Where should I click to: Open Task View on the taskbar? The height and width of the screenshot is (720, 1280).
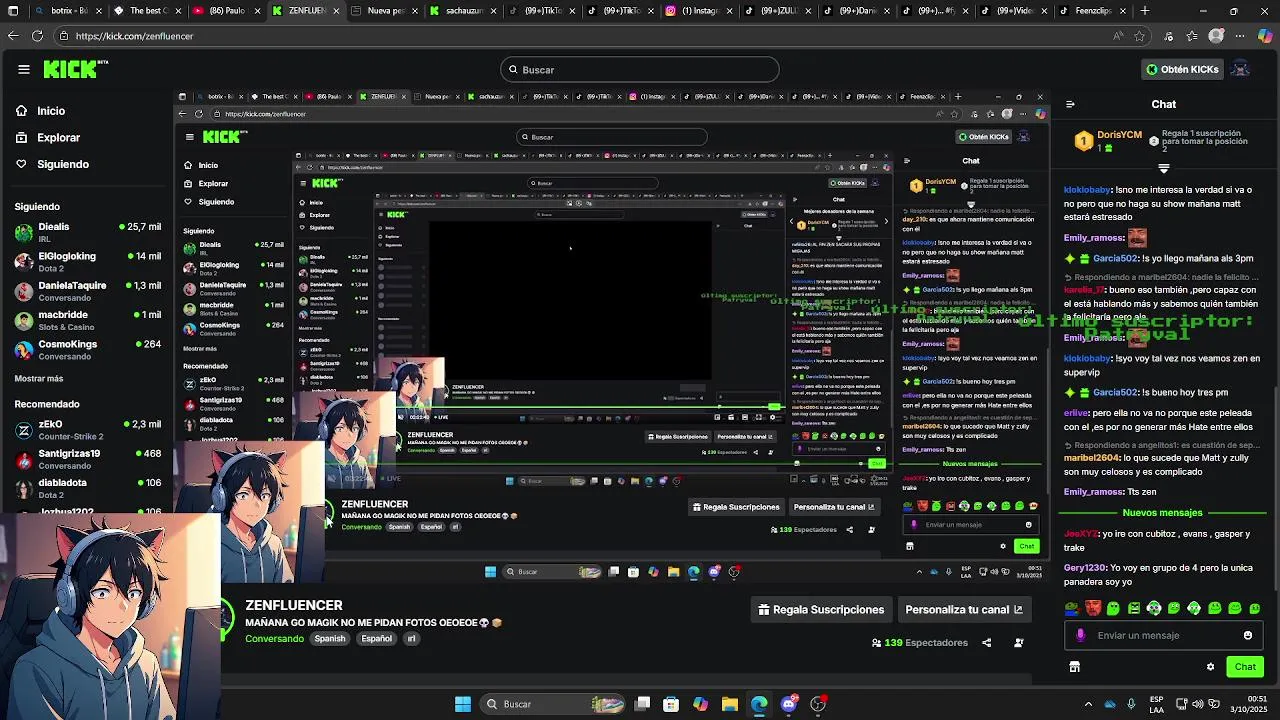(x=643, y=704)
